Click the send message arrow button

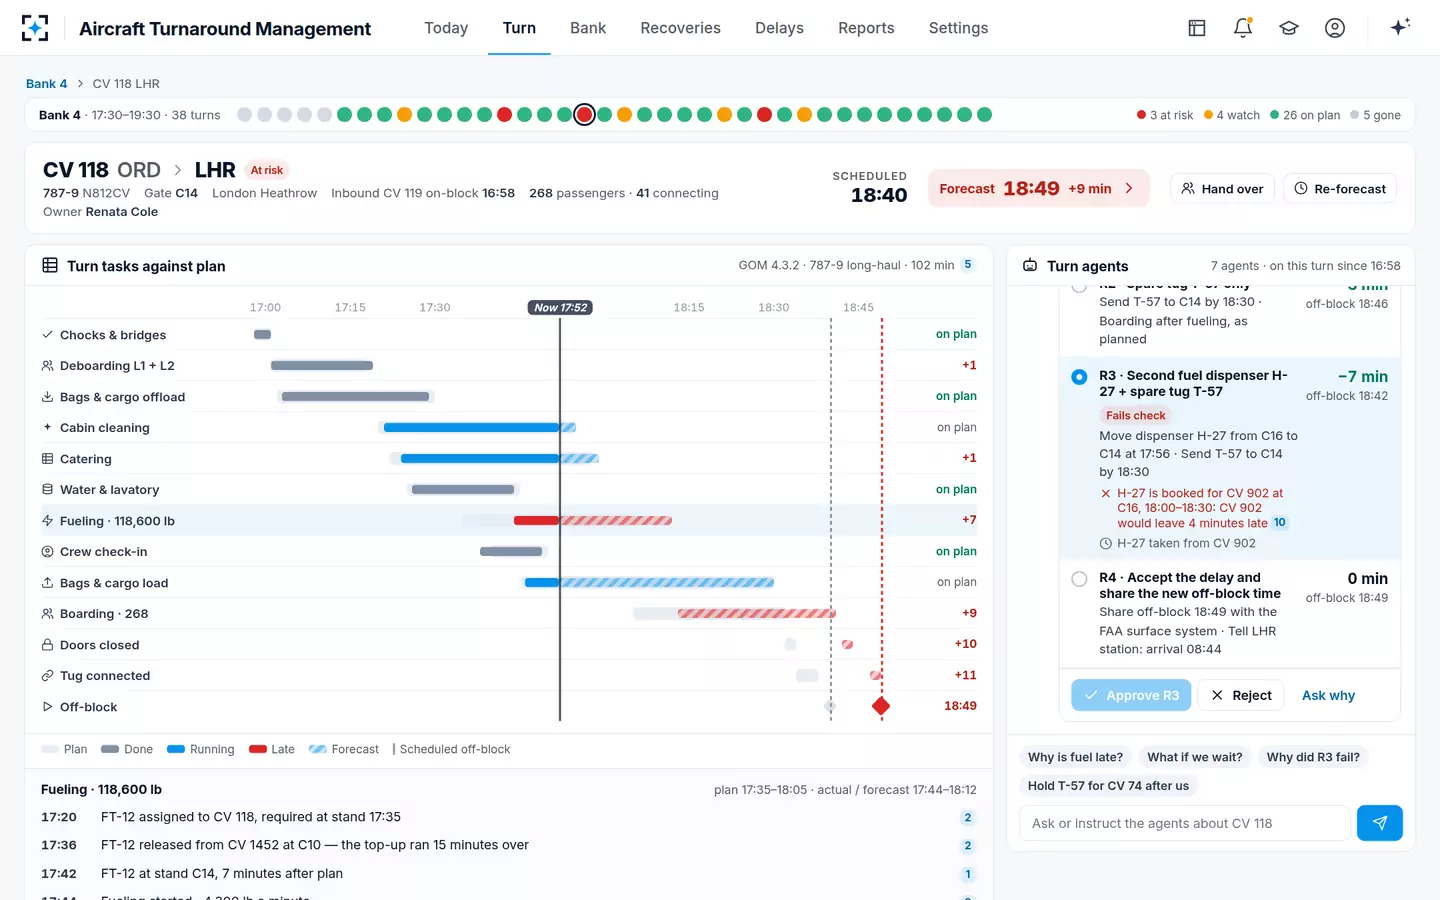click(1380, 823)
